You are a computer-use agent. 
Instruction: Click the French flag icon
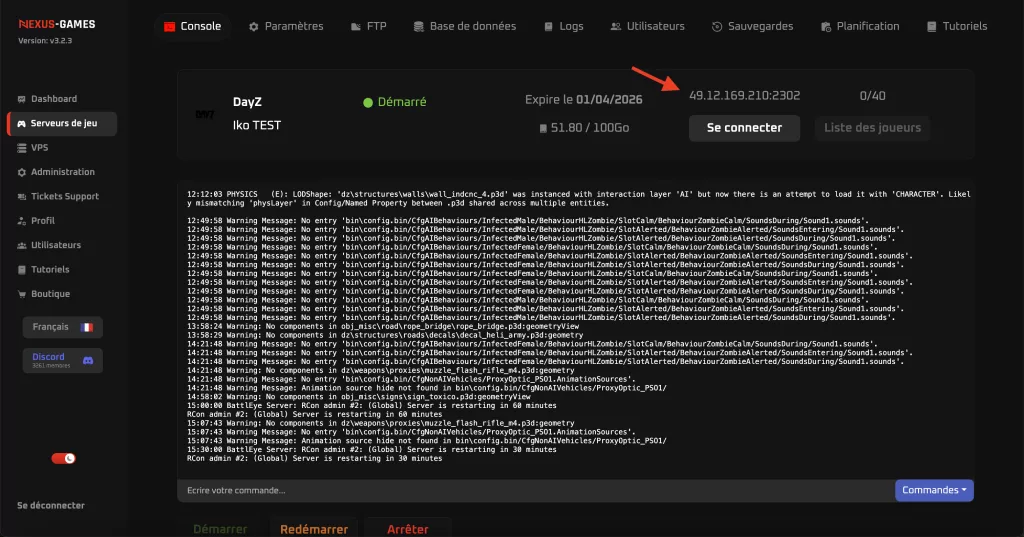coord(86,327)
